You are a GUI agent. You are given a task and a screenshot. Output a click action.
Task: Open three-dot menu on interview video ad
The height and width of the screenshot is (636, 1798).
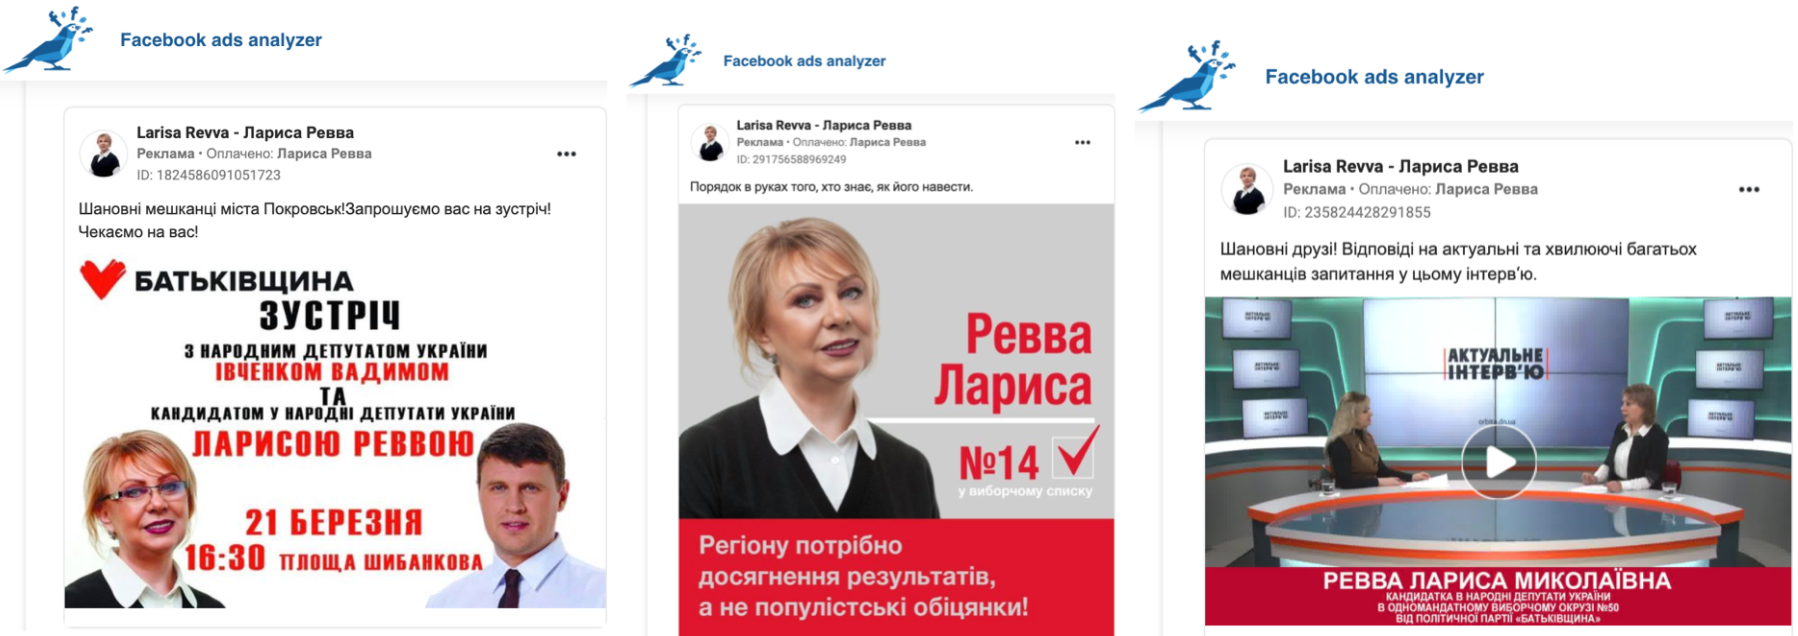1748,189
